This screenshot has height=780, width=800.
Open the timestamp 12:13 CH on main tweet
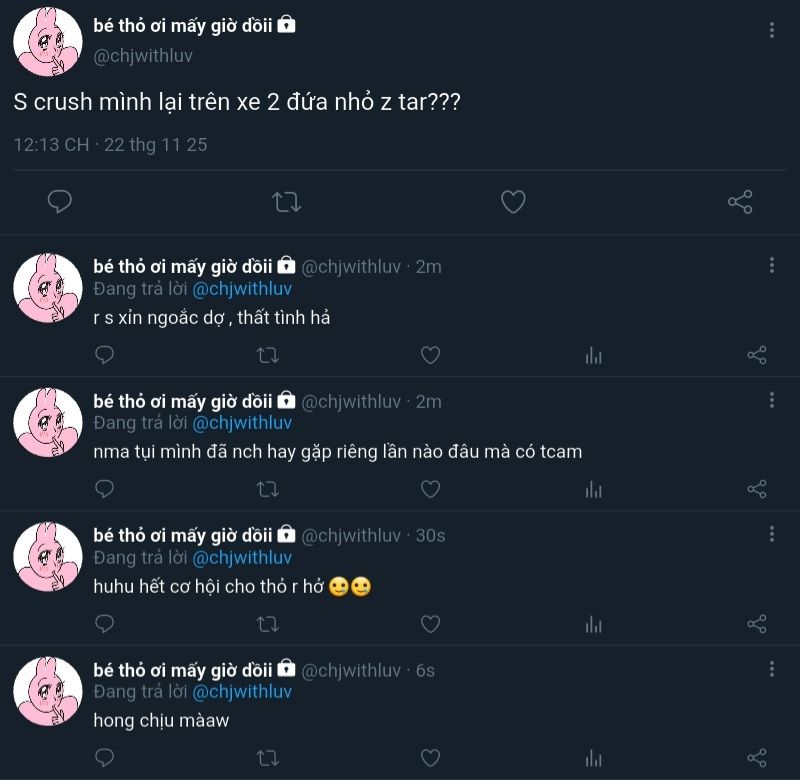pyautogui.click(x=51, y=145)
